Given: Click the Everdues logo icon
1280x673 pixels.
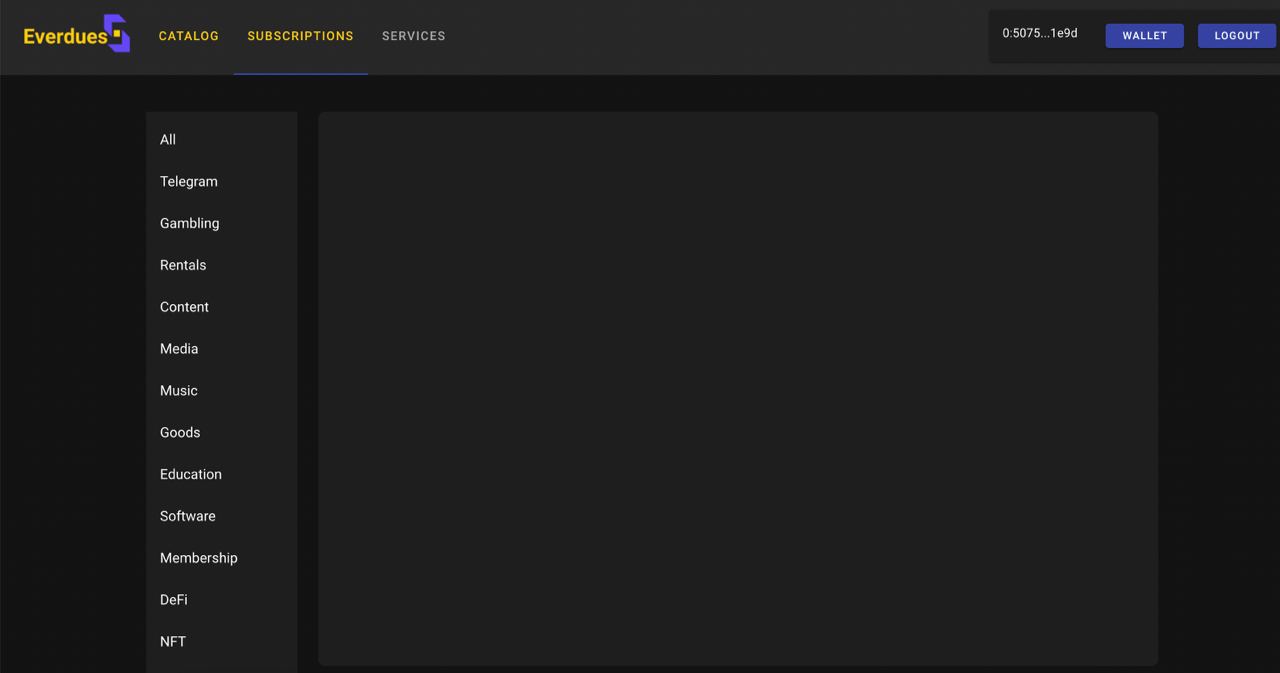Looking at the screenshot, I should (x=117, y=33).
